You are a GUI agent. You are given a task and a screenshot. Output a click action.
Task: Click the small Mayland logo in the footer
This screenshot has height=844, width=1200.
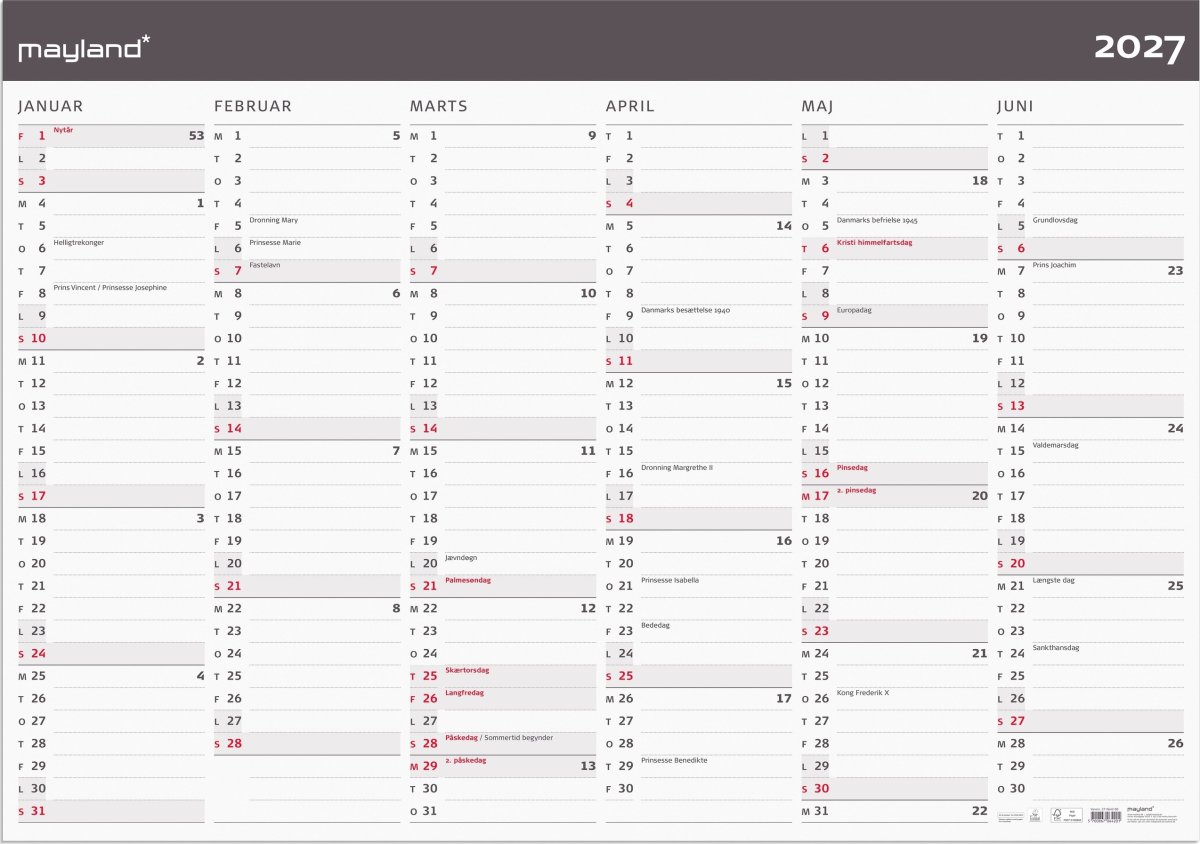[x=1140, y=809]
